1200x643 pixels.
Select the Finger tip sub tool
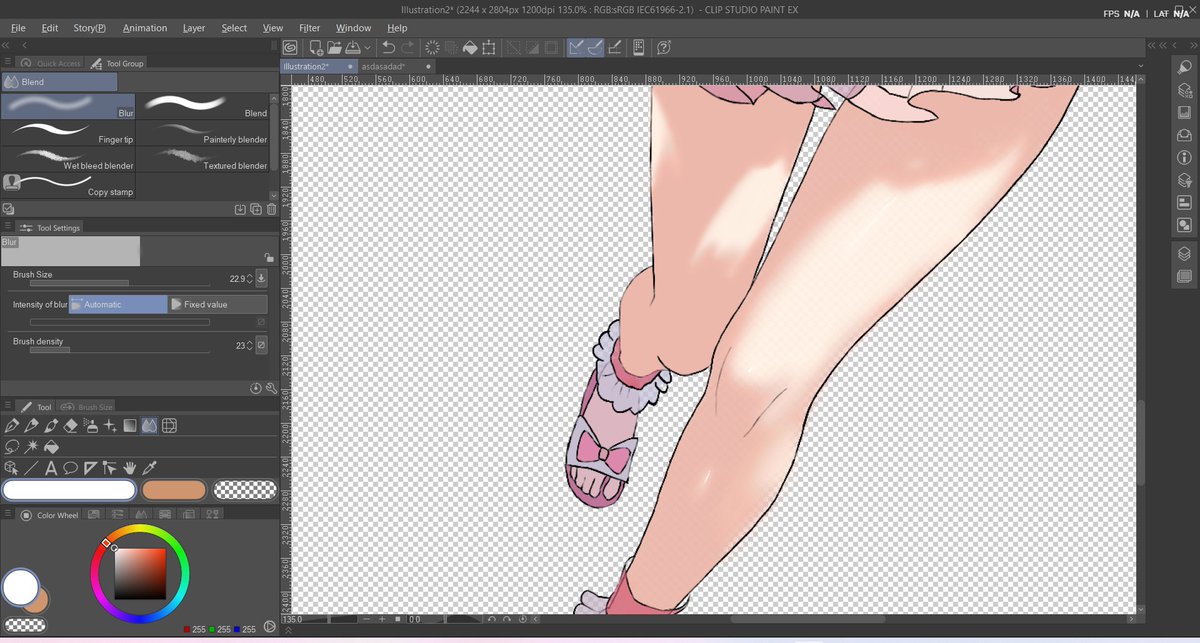[68, 133]
